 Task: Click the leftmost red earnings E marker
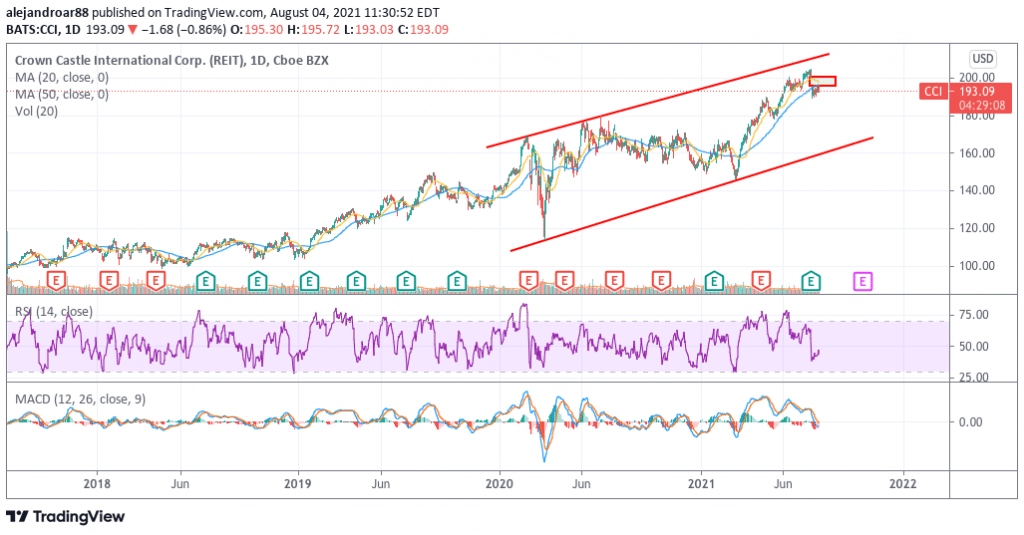click(56, 282)
